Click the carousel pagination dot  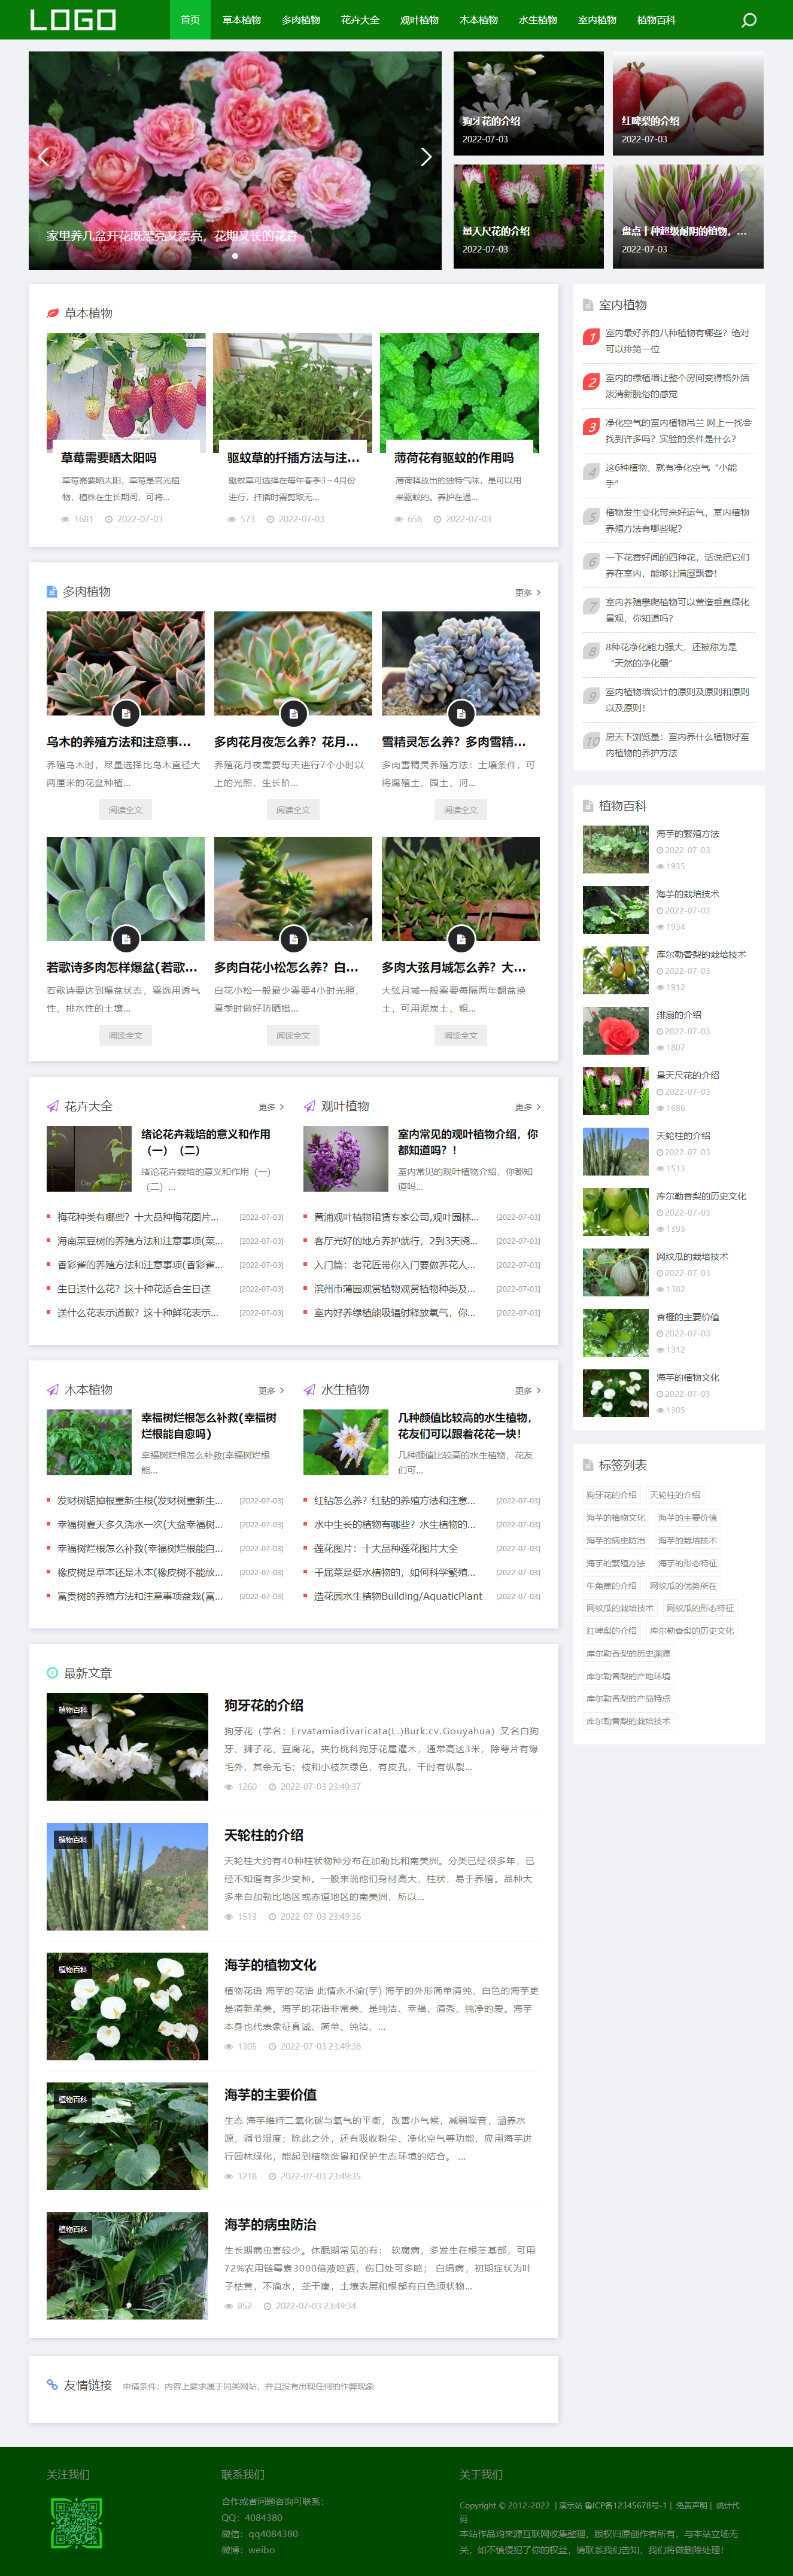[235, 256]
